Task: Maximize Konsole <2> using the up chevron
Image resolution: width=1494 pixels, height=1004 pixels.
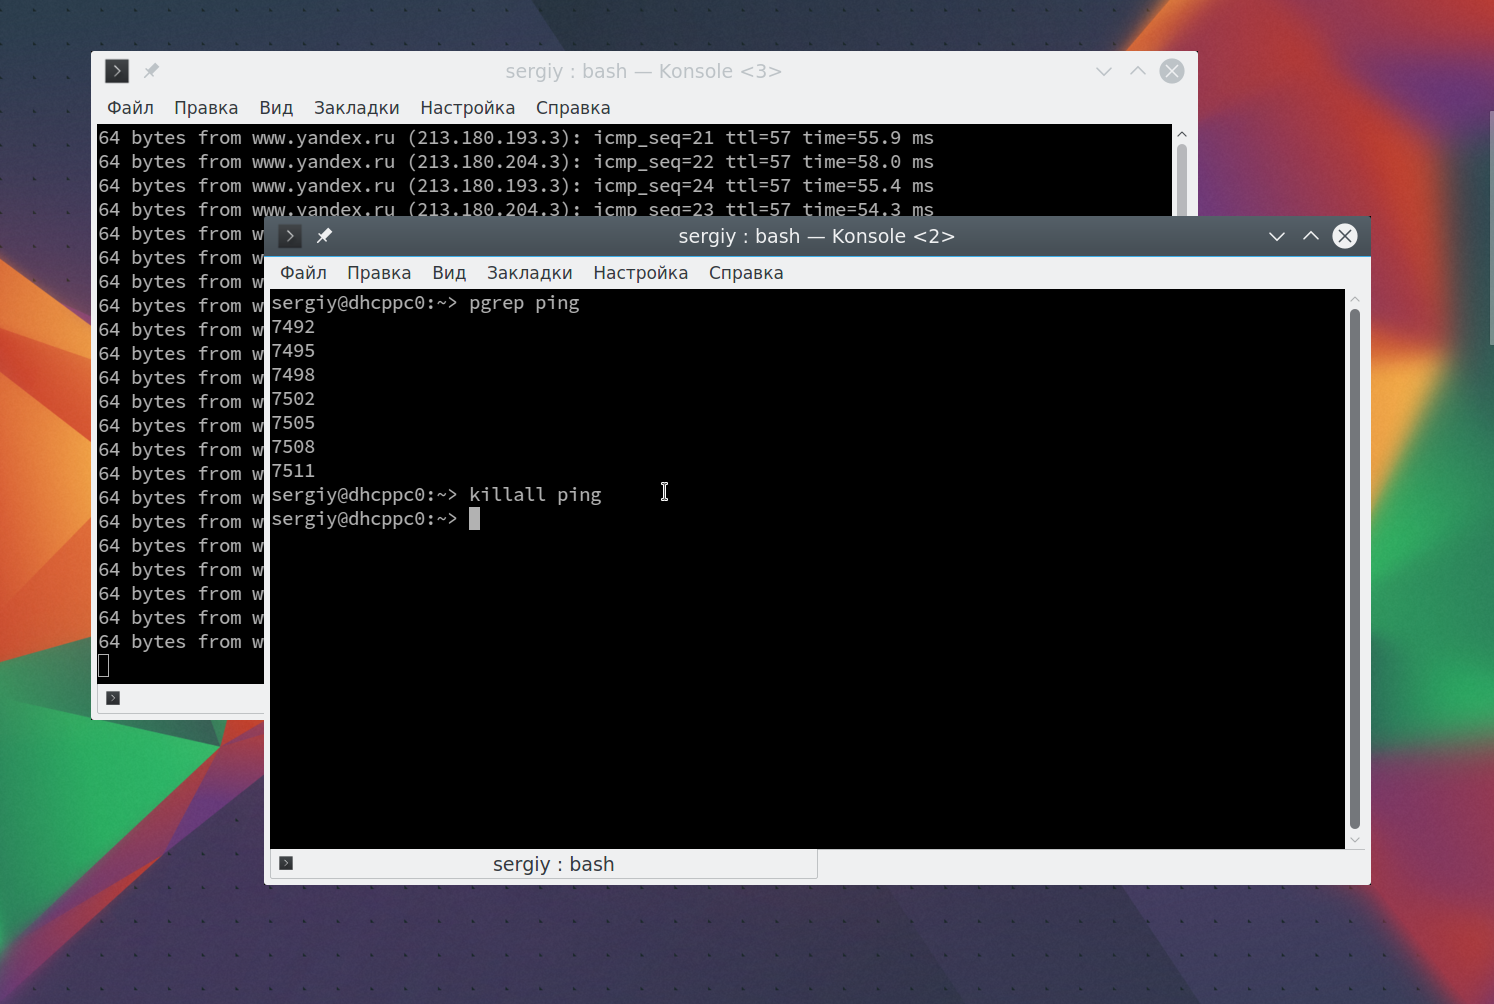Action: pyautogui.click(x=1311, y=236)
